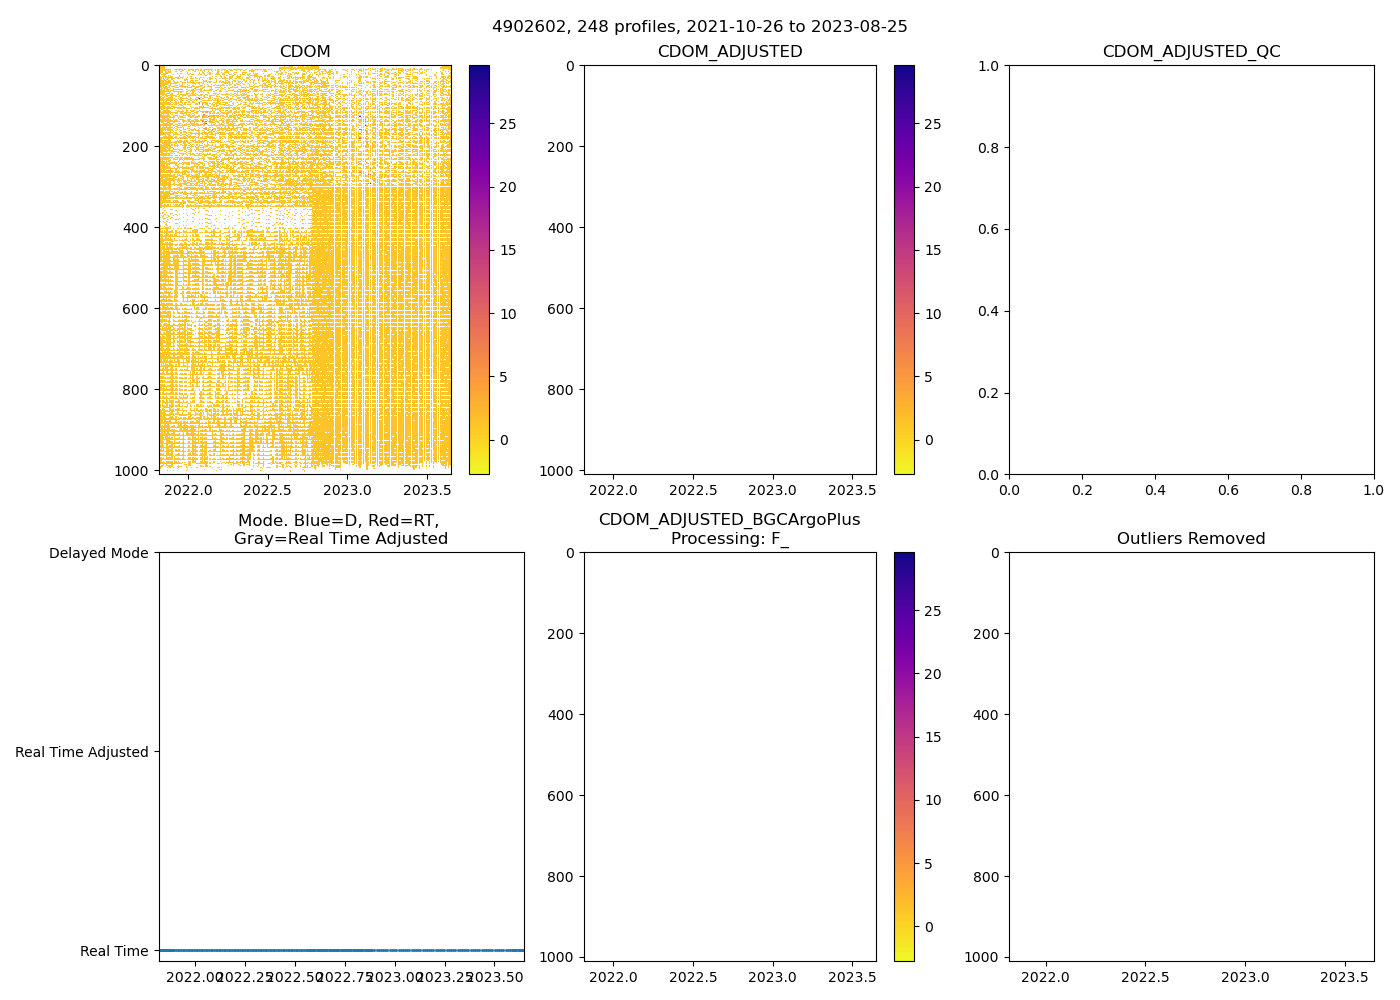
Task: Select the figure title with float 4902602
Action: pos(699,27)
